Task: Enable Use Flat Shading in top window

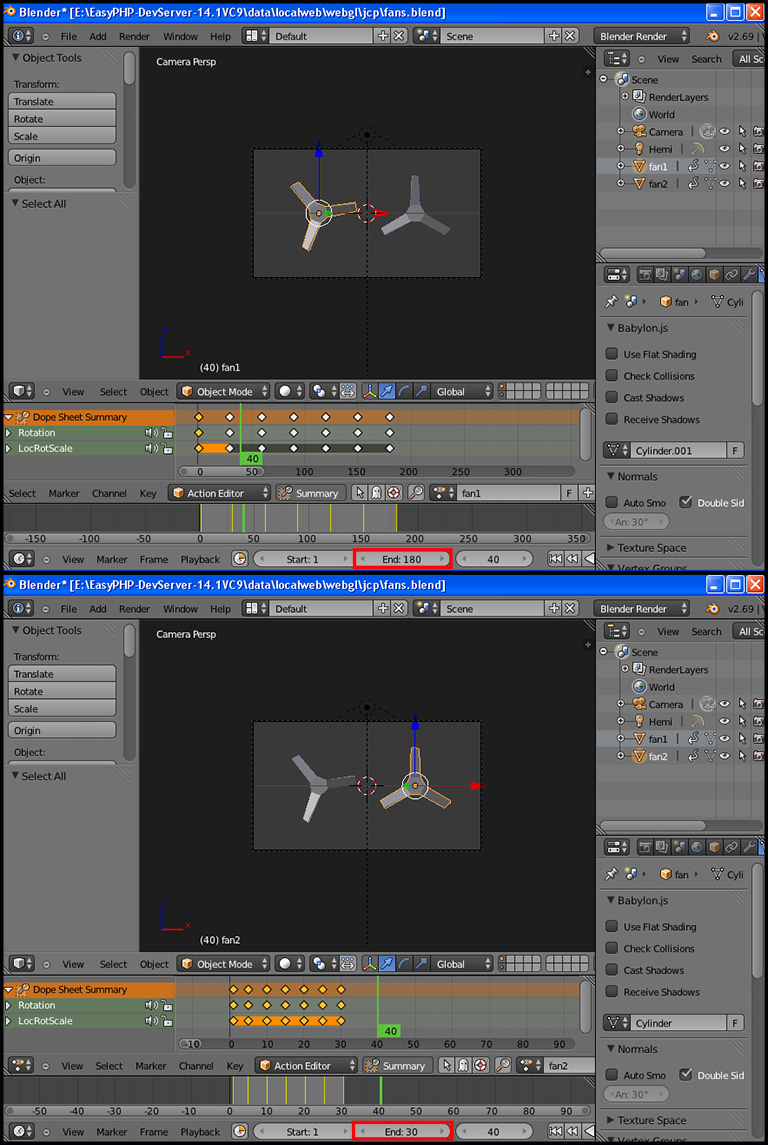Action: point(612,354)
